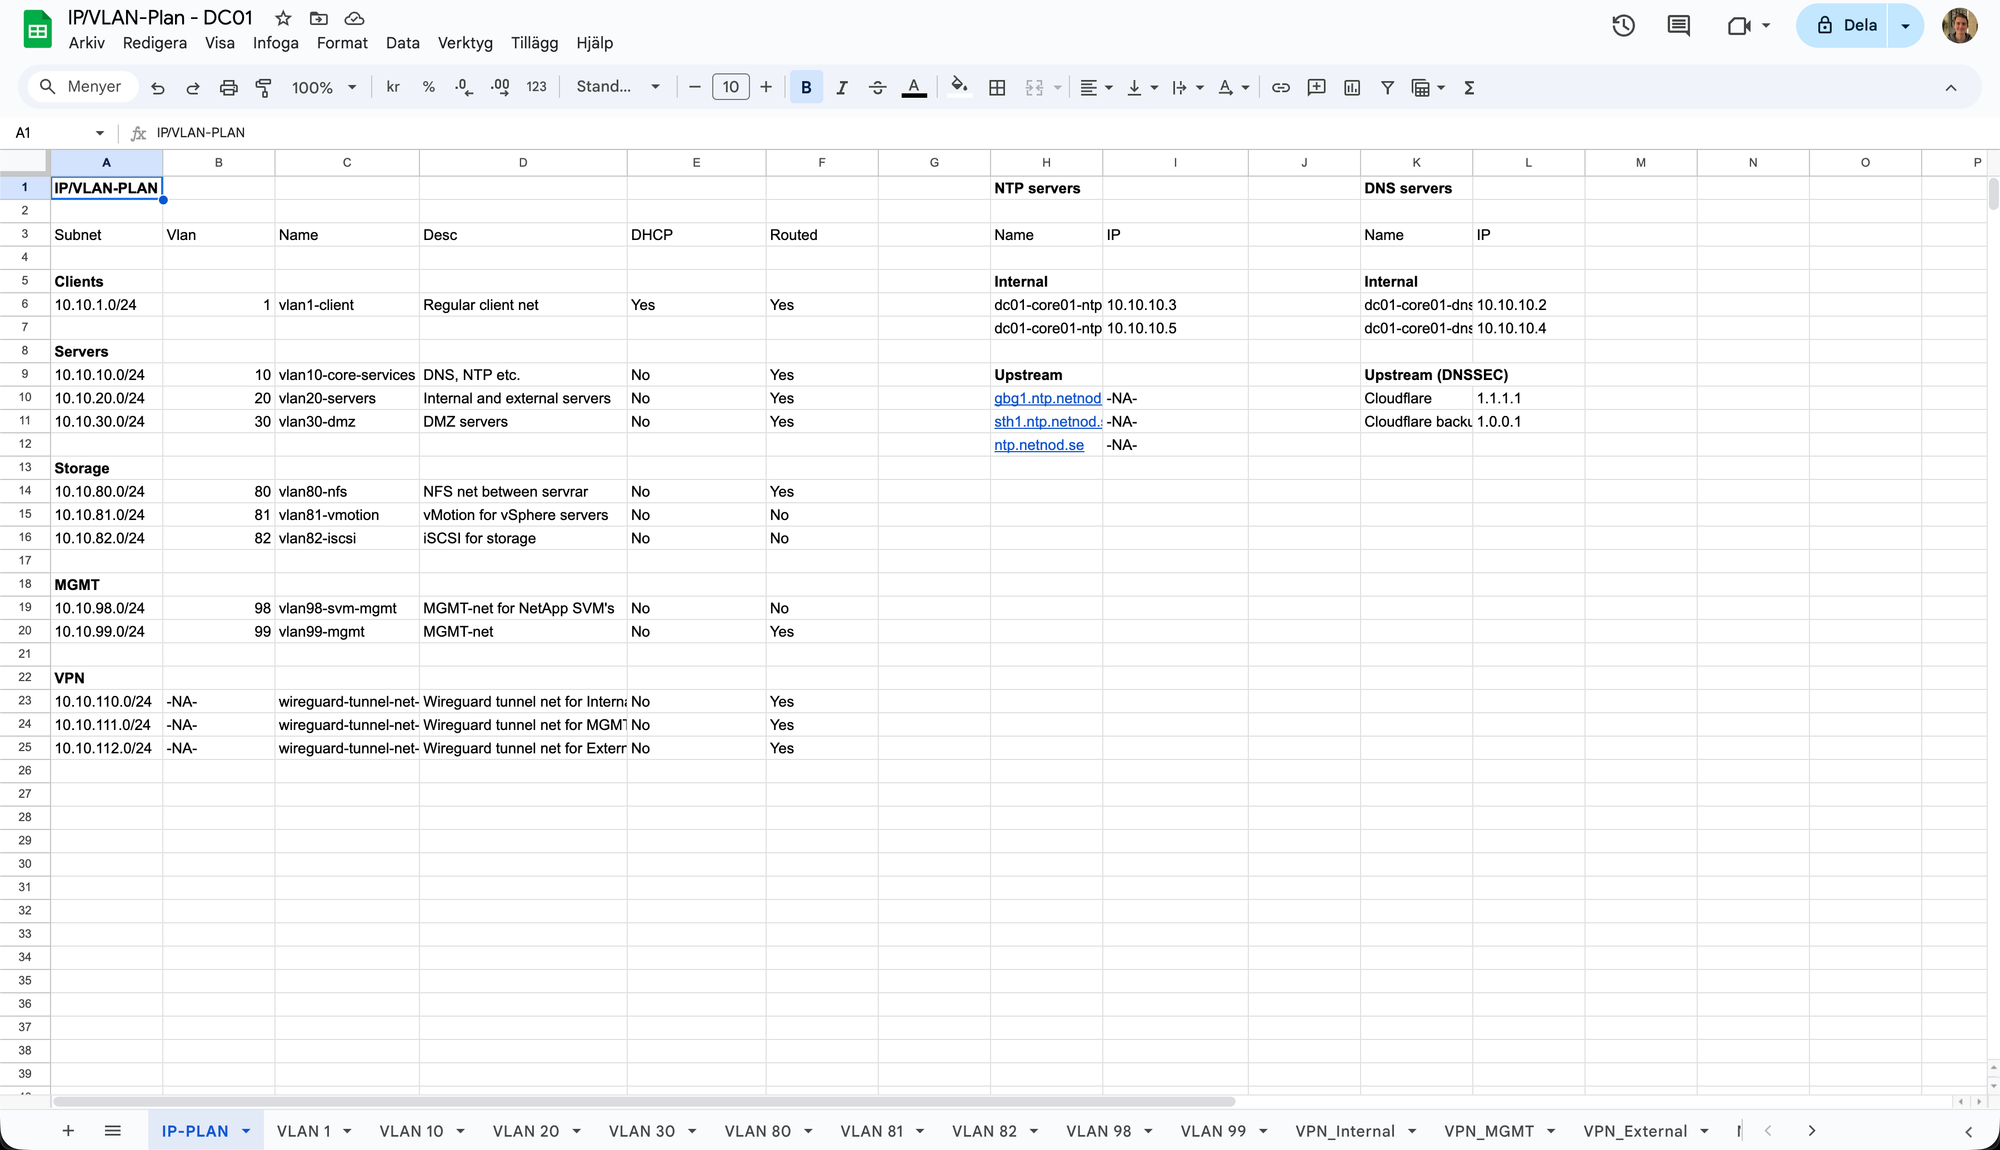Select the paint format tool
Screen dimensions: 2000x1150
[264, 88]
